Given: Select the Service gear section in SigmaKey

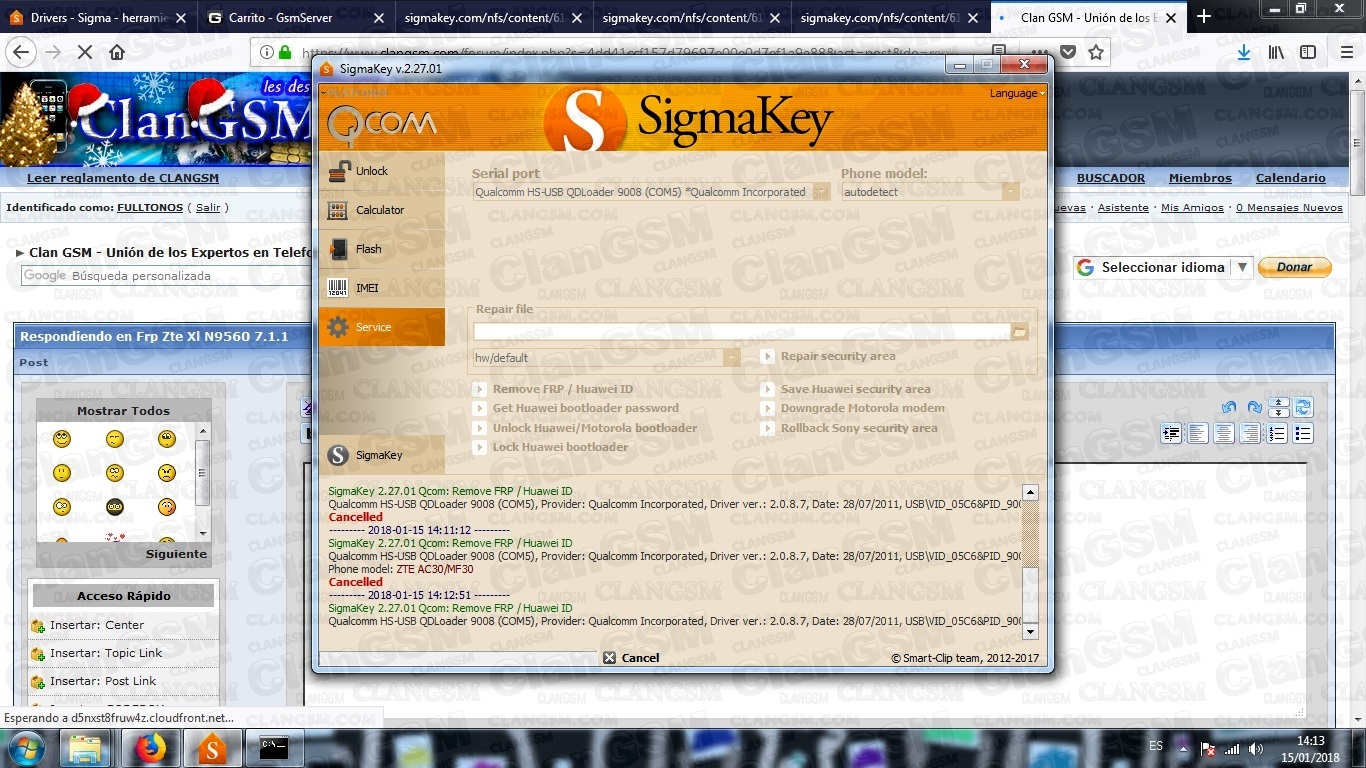Looking at the screenshot, I should (x=381, y=327).
